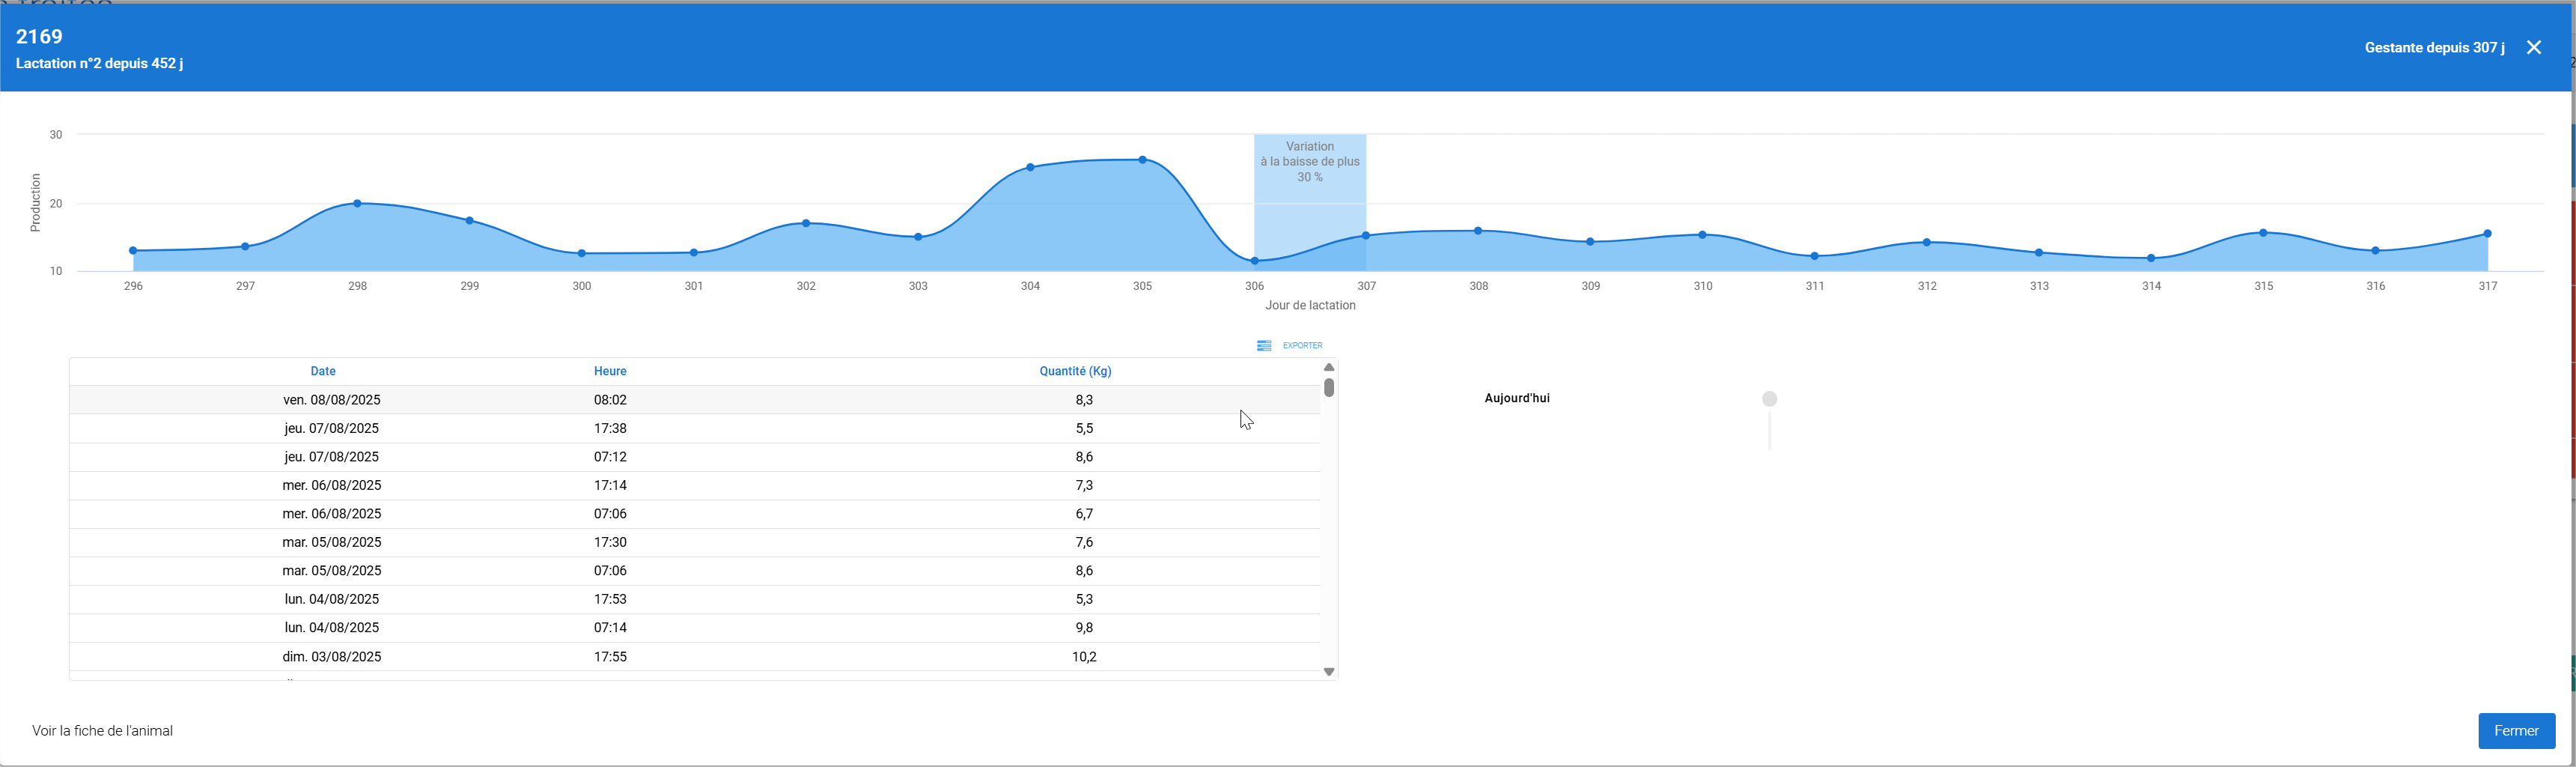Click the chart data point at day 315
This screenshot has width=2576, height=767.
coord(2263,233)
